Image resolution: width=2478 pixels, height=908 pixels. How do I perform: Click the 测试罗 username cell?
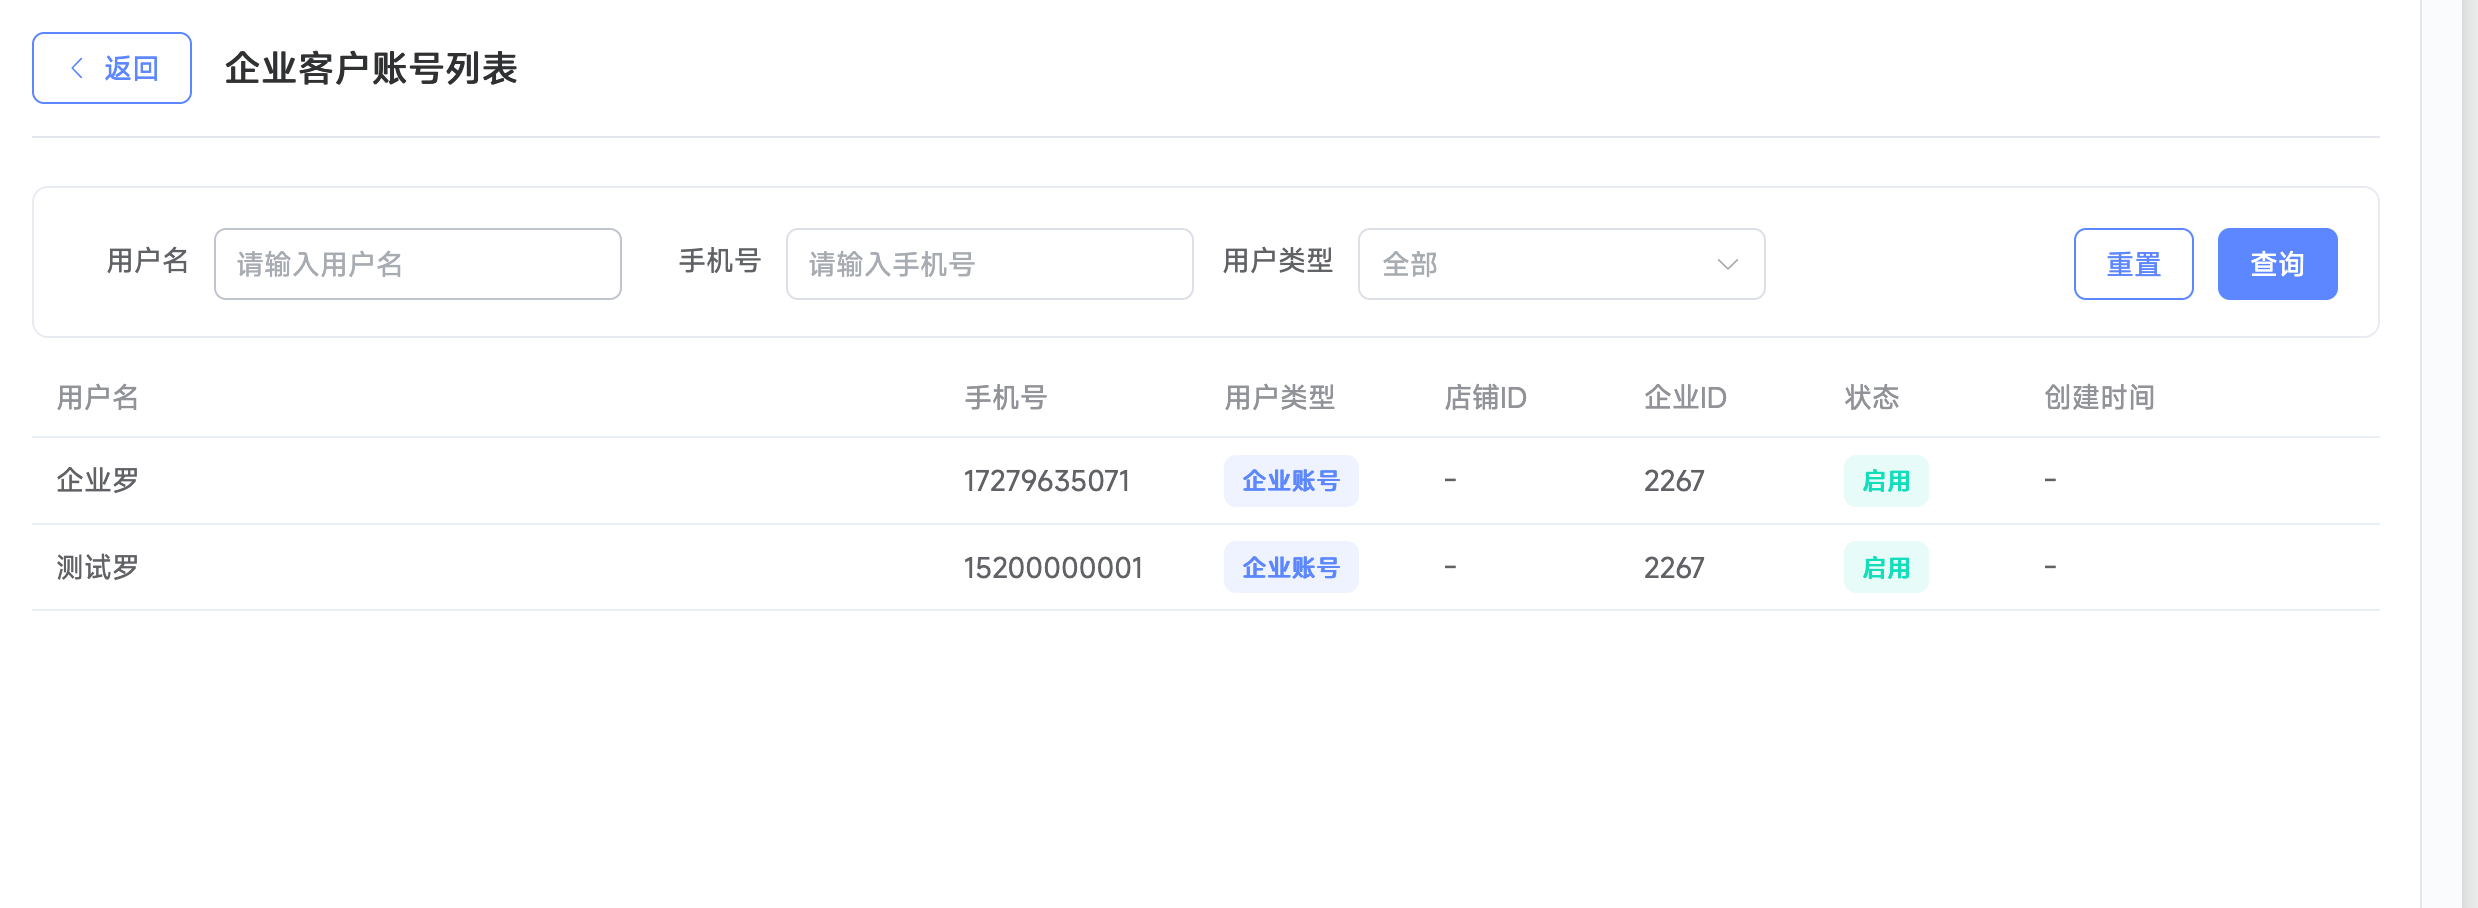tap(98, 568)
